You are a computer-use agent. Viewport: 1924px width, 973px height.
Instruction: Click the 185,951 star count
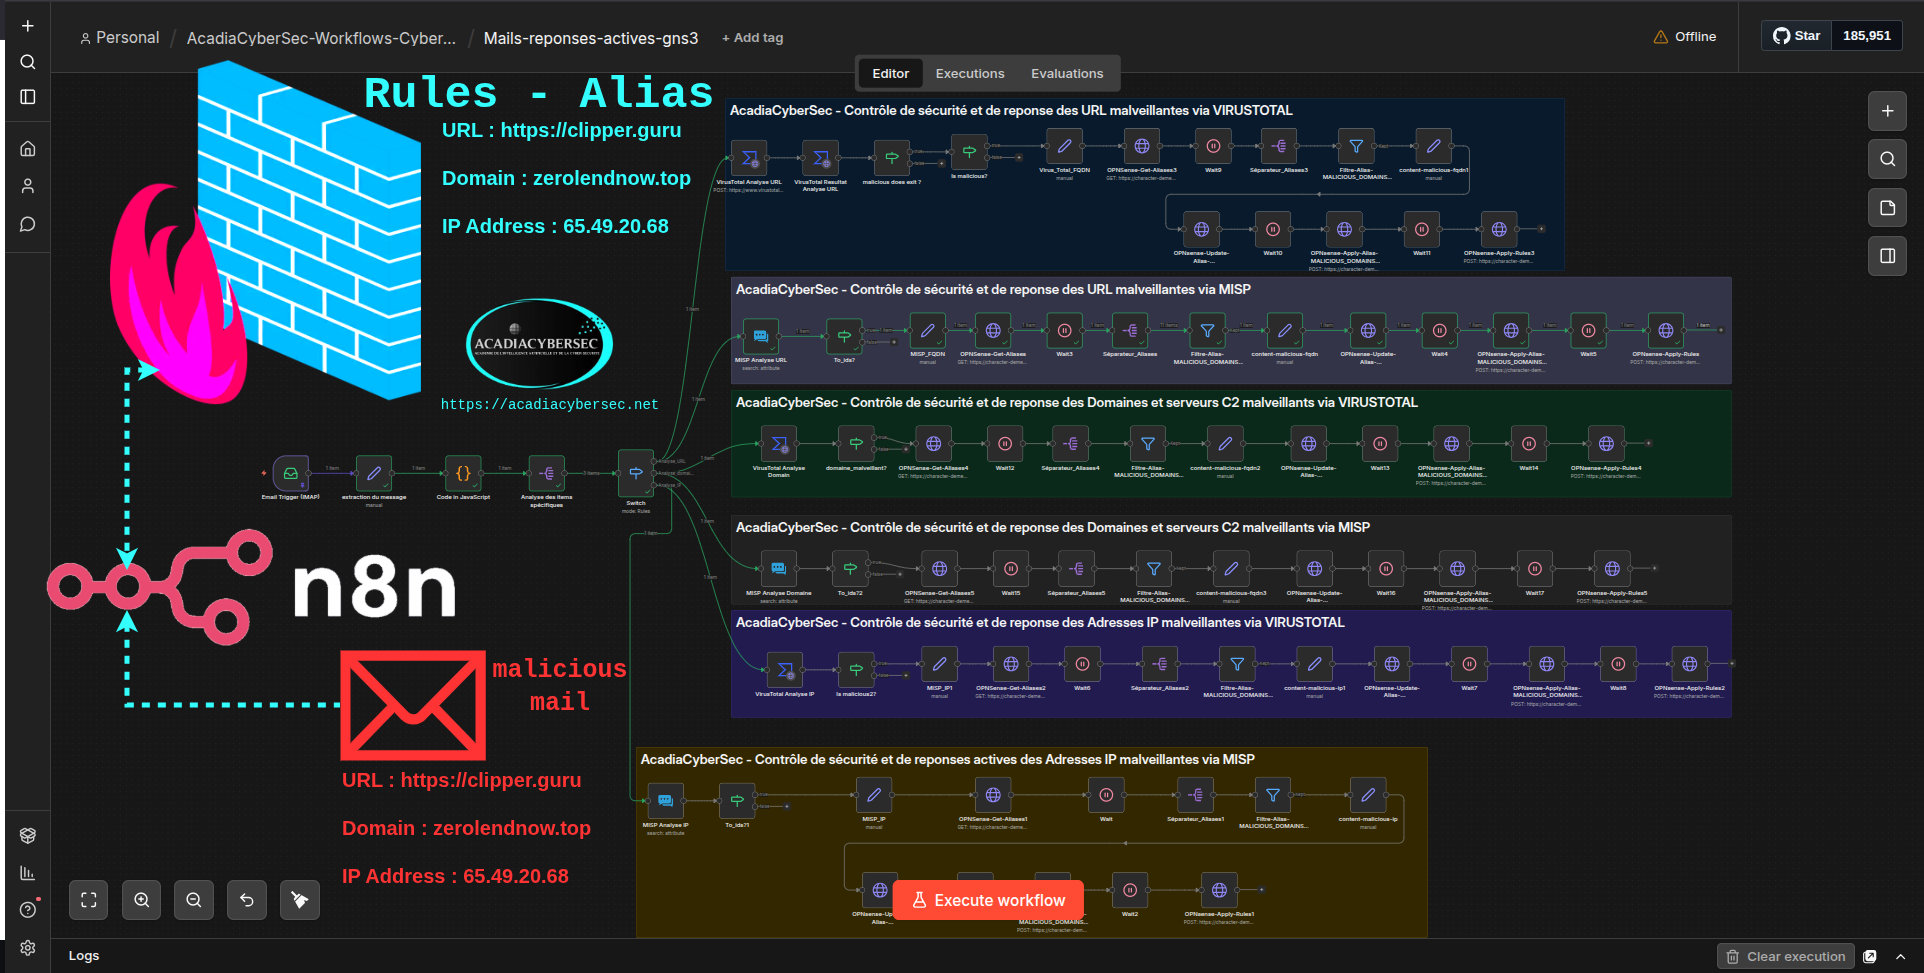click(1867, 36)
